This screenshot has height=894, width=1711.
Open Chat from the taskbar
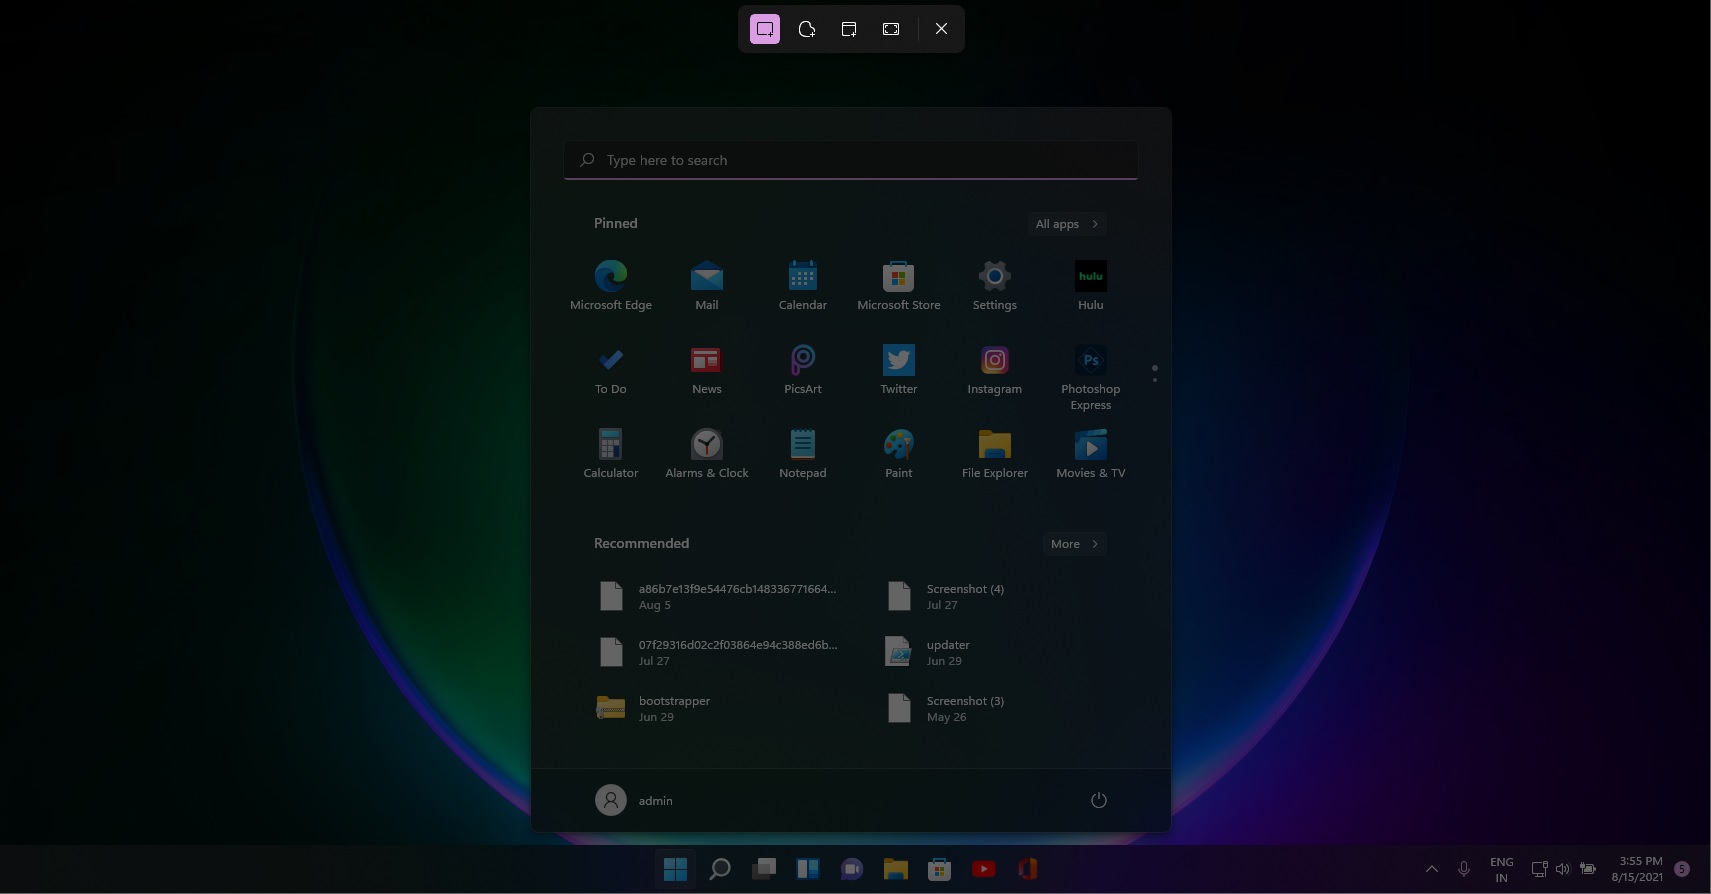[852, 869]
